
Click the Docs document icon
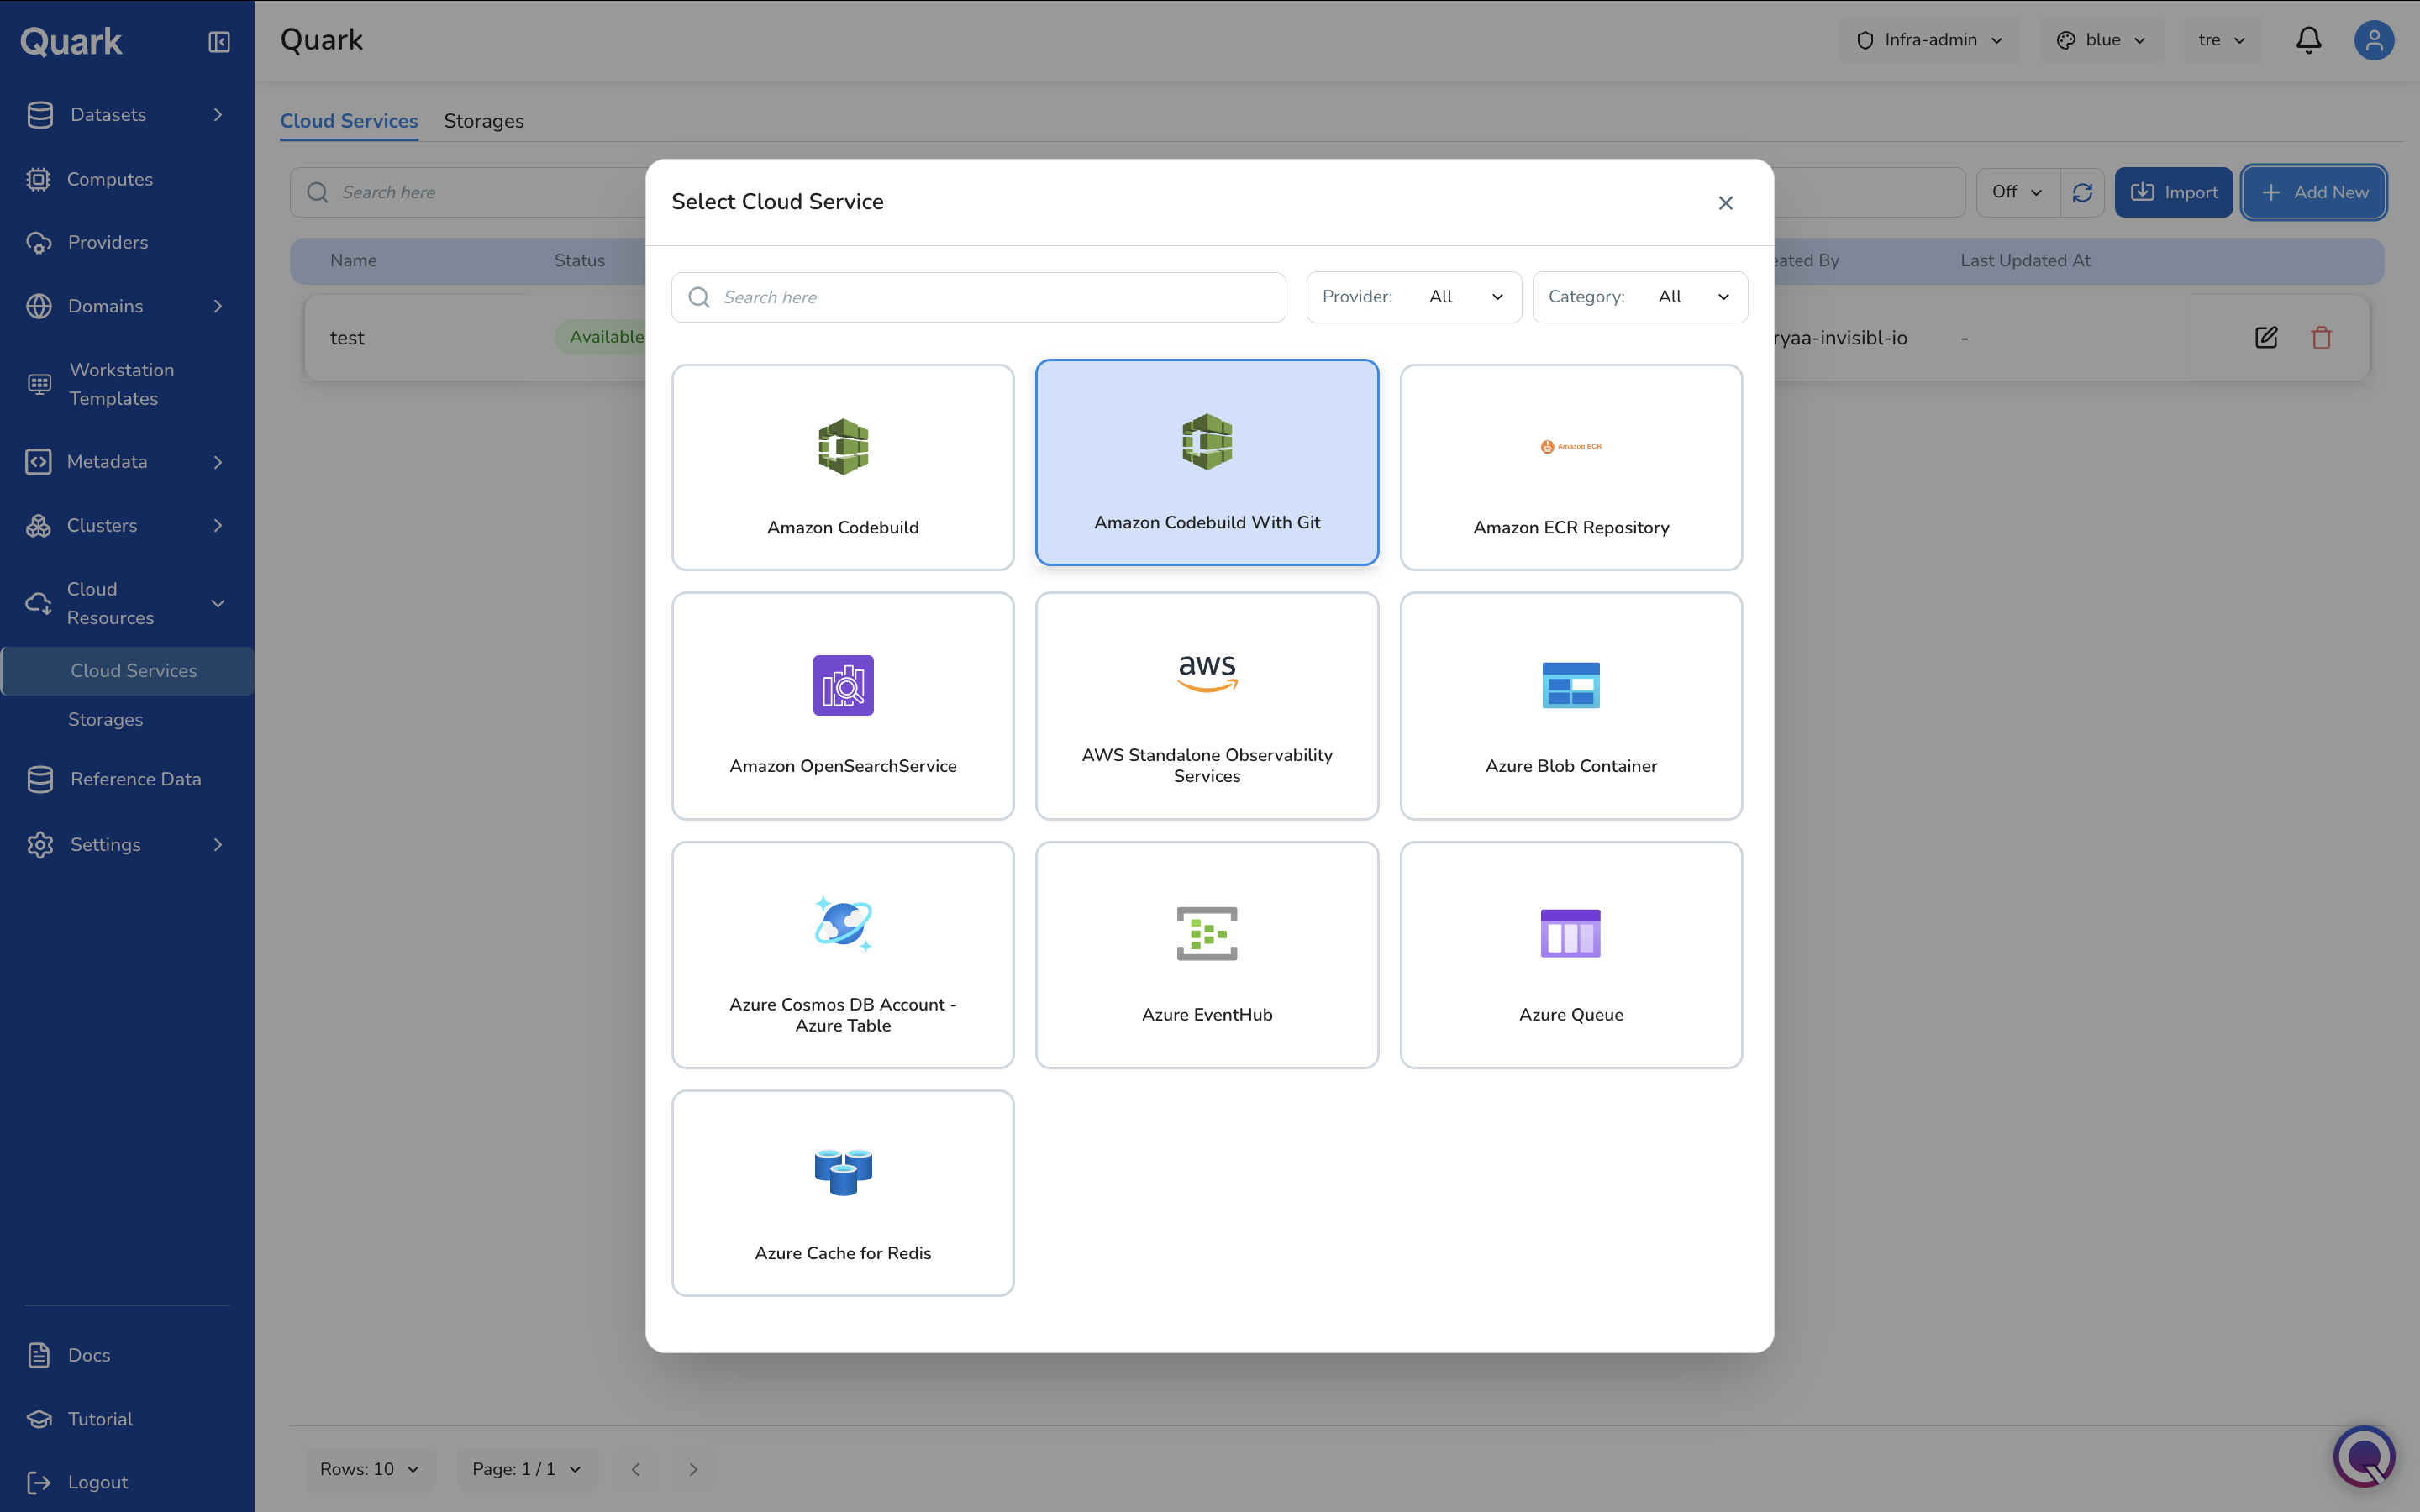coord(38,1355)
